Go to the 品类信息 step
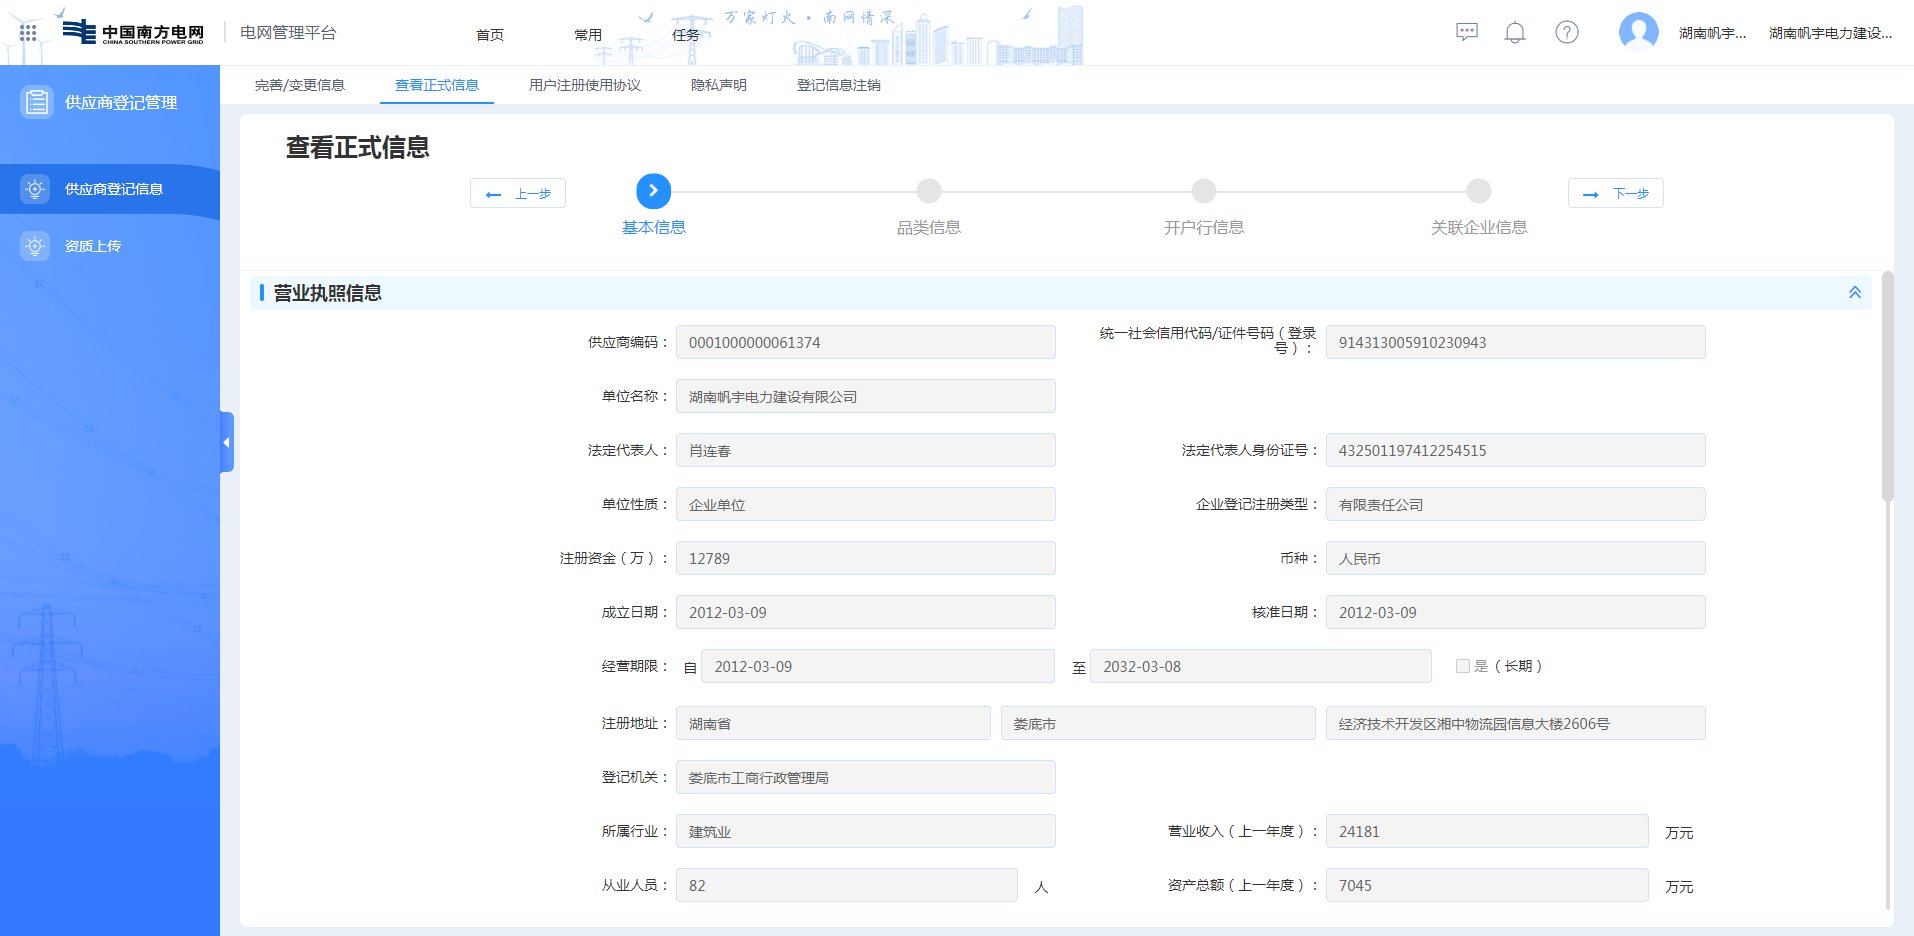1914x936 pixels. click(928, 191)
